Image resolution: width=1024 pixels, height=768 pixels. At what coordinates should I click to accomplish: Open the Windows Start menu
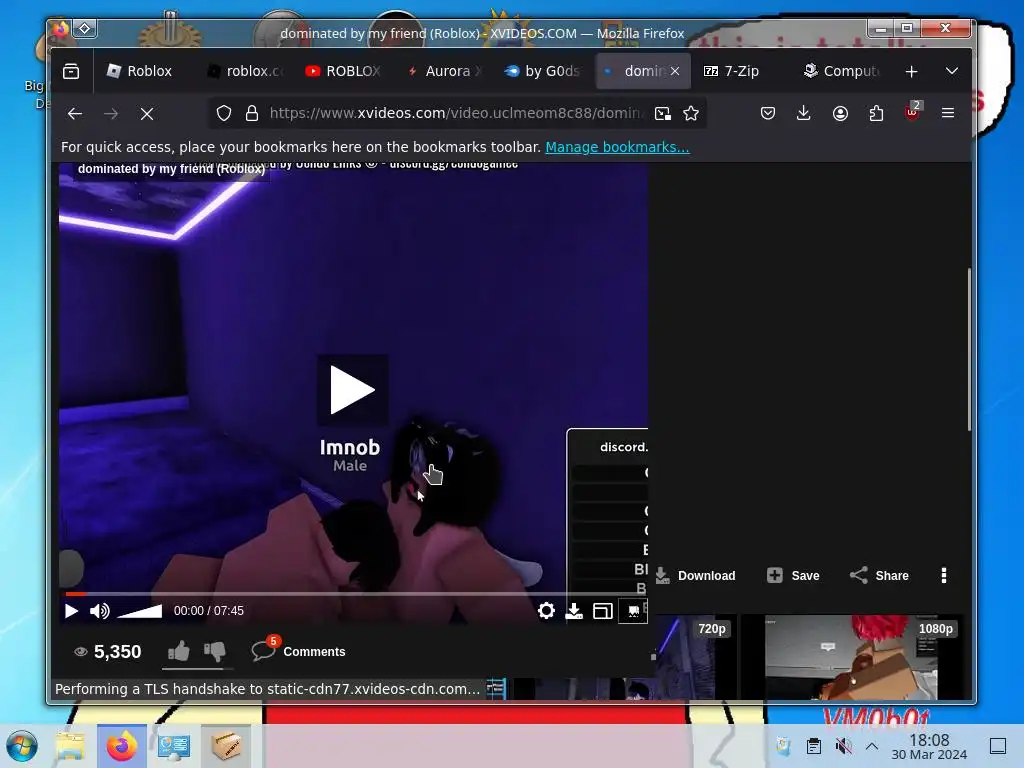tap(22, 746)
